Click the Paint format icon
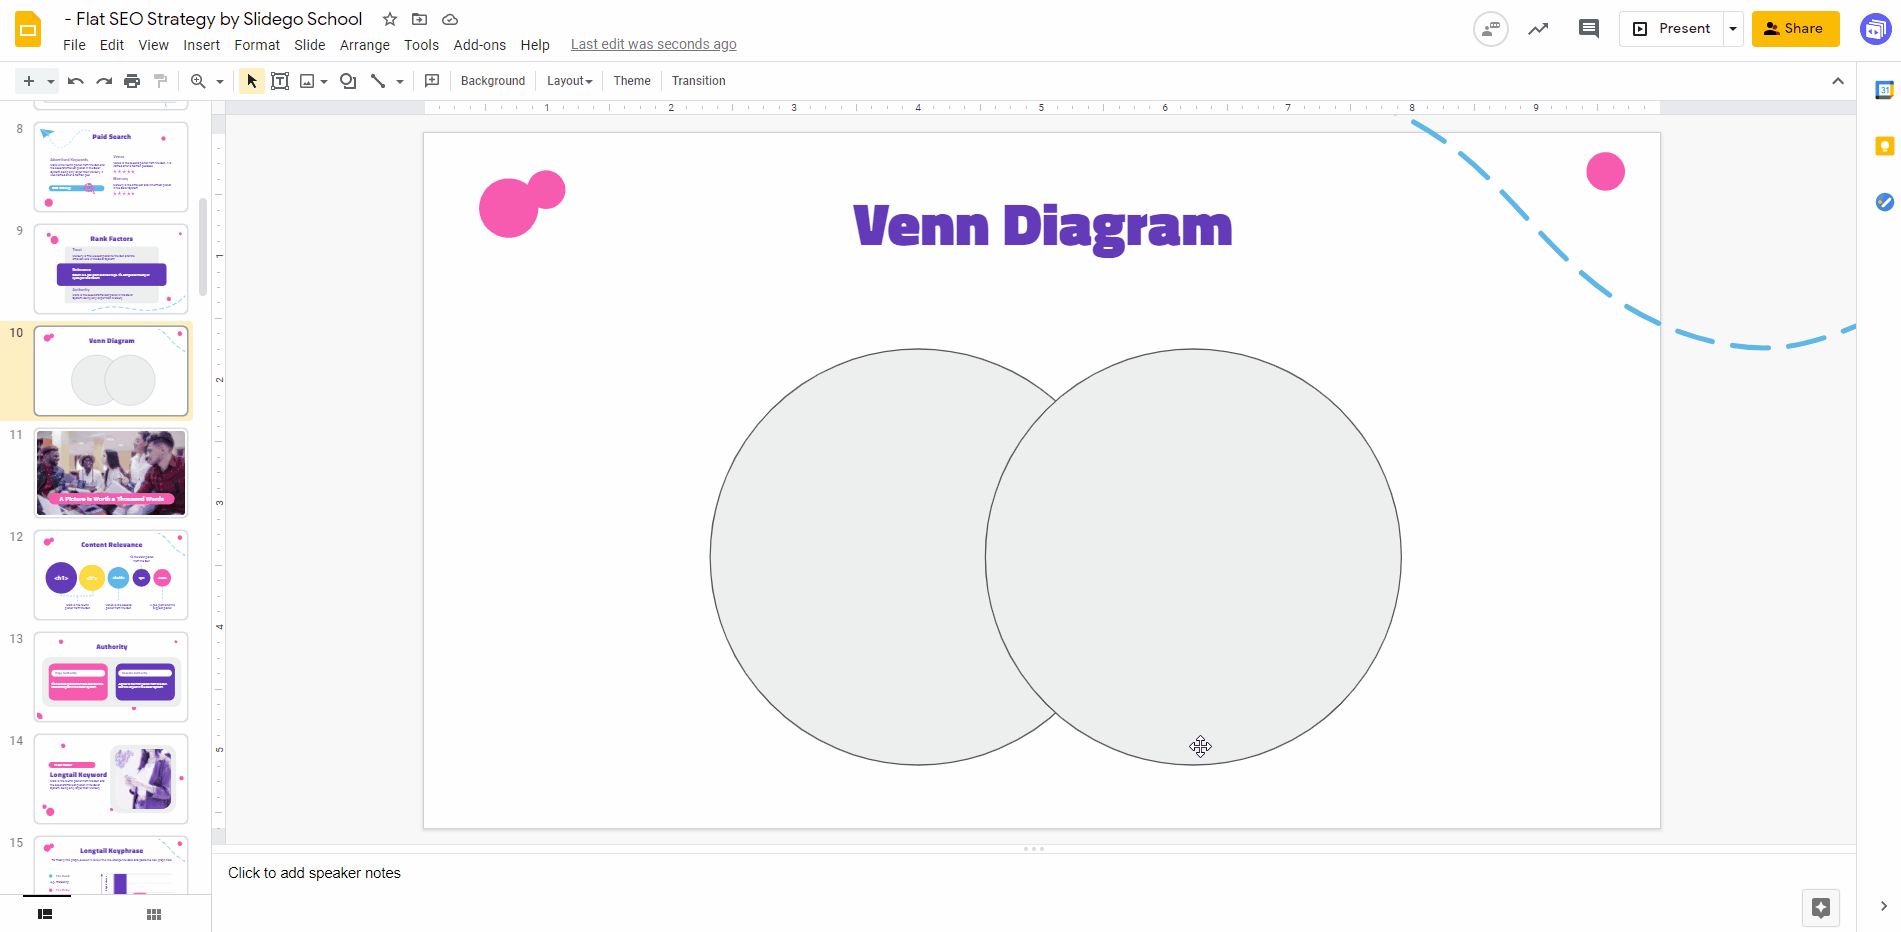This screenshot has width=1901, height=932. (160, 81)
